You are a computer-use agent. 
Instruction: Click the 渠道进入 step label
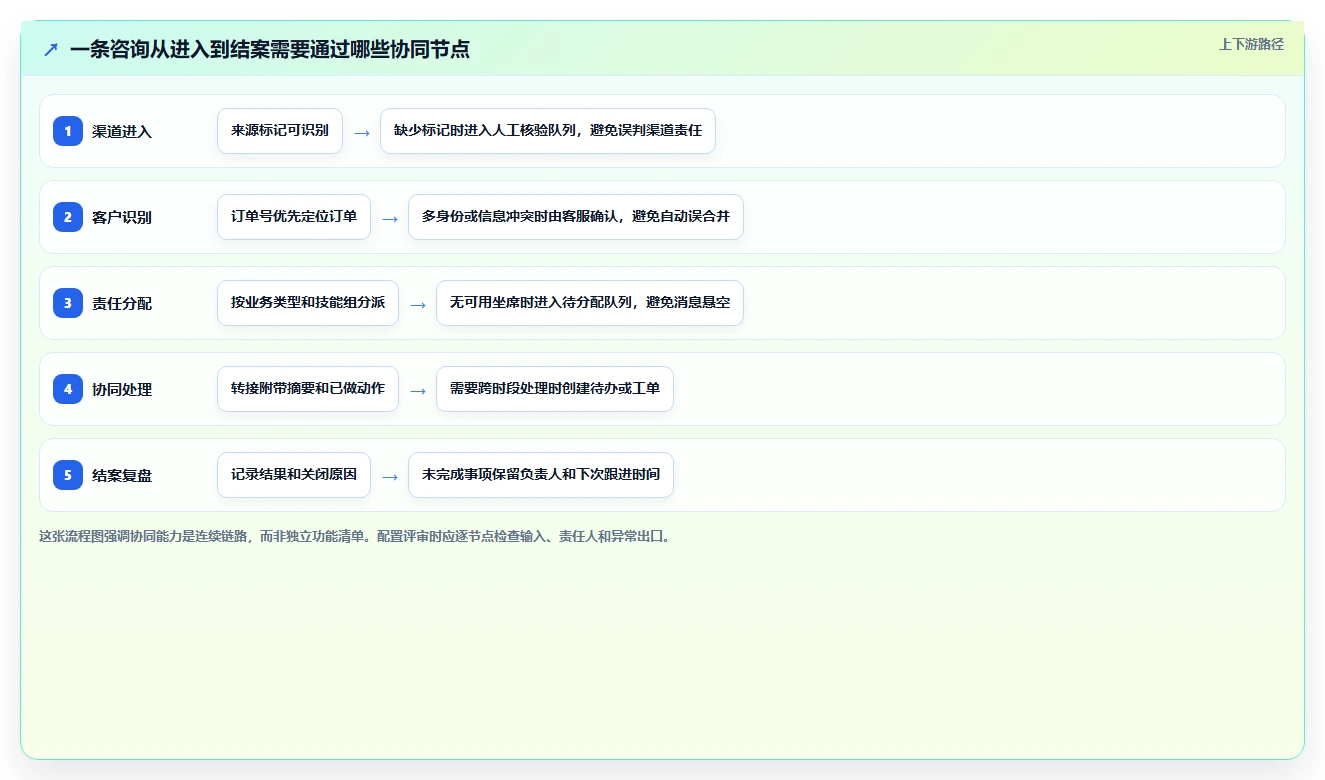tap(122, 131)
